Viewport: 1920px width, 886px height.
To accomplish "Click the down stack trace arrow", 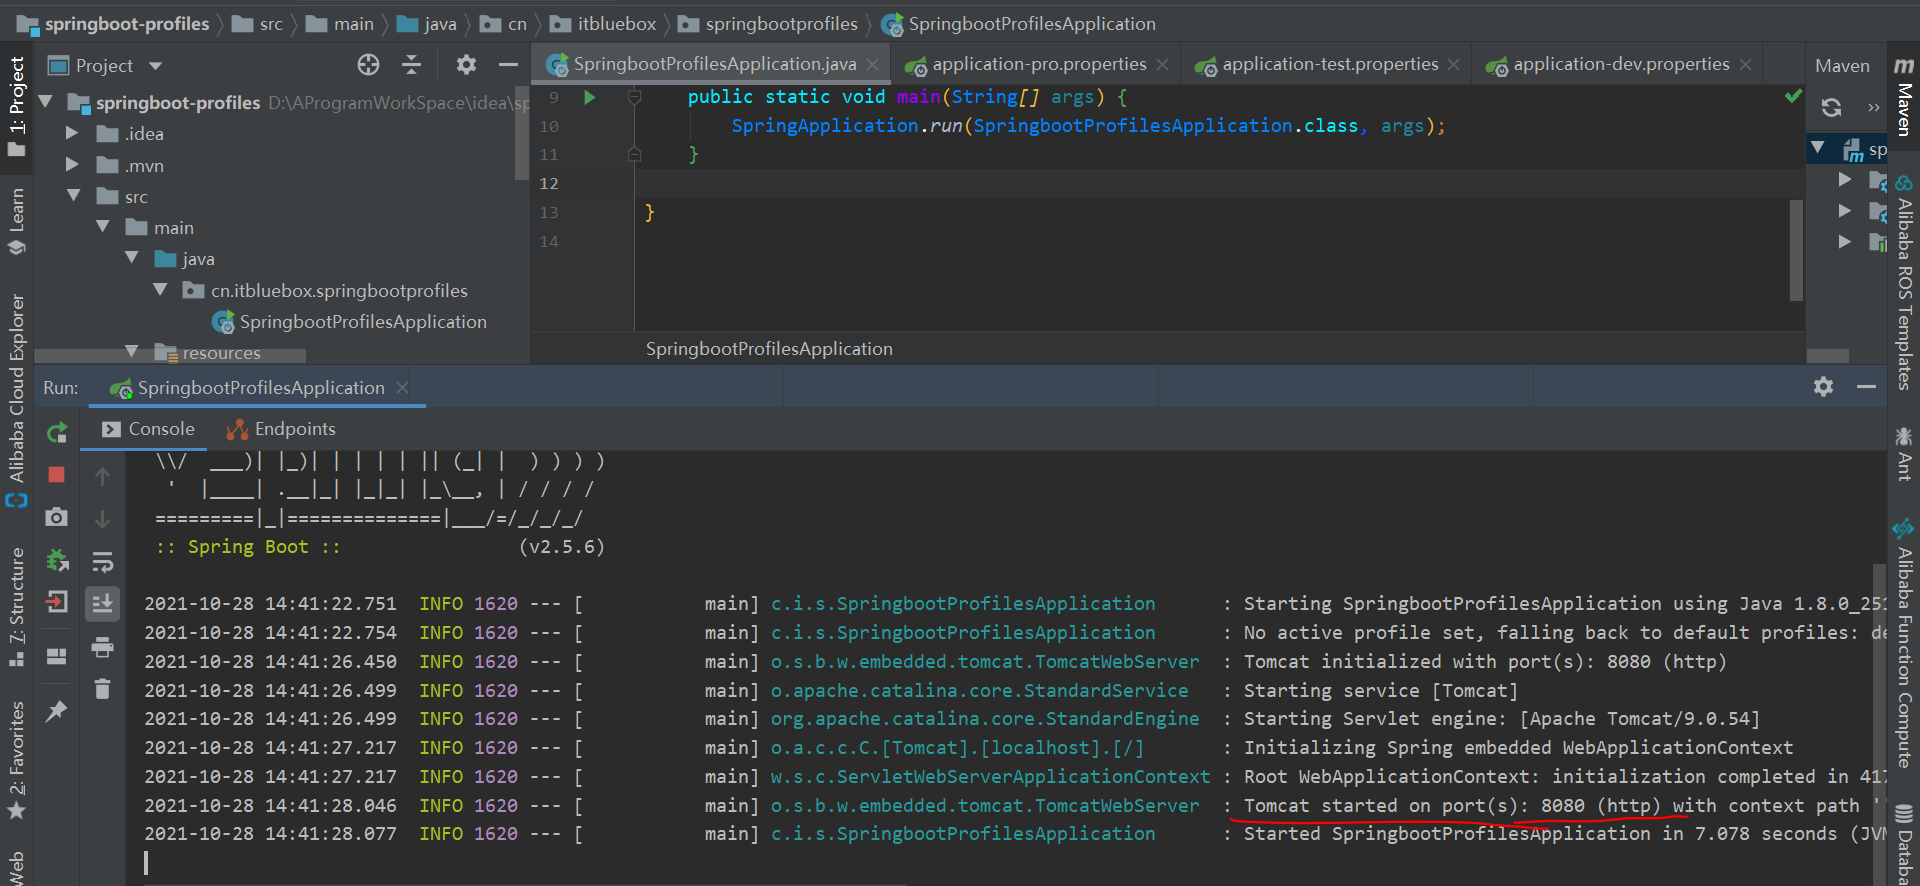I will [102, 519].
